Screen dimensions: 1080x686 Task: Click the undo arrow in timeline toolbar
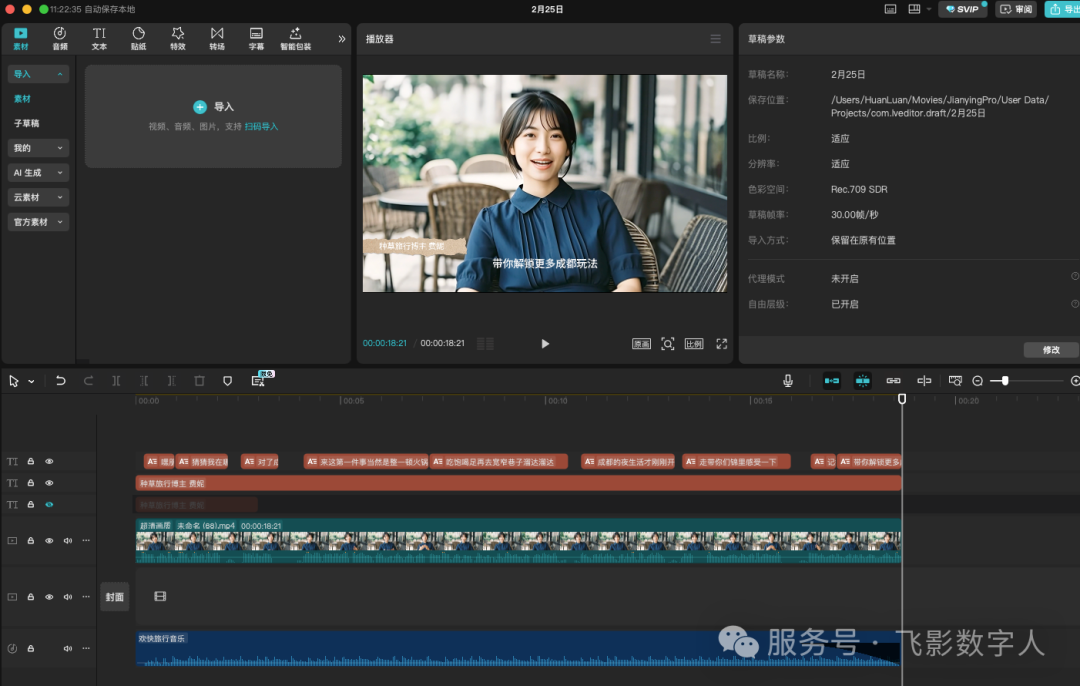pyautogui.click(x=61, y=381)
